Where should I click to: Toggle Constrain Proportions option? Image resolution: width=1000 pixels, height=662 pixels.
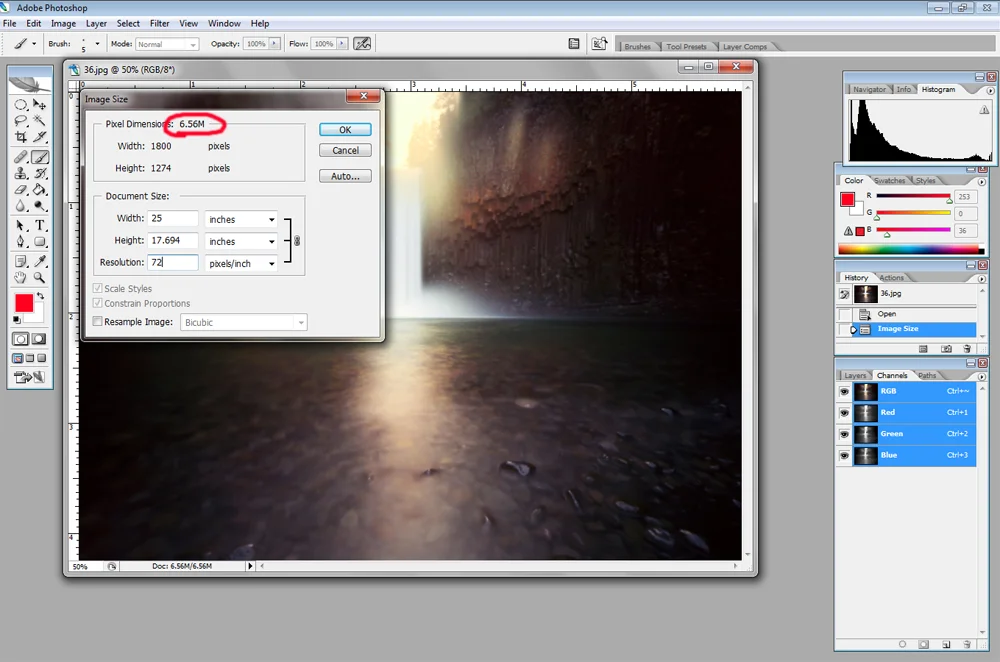coord(97,303)
